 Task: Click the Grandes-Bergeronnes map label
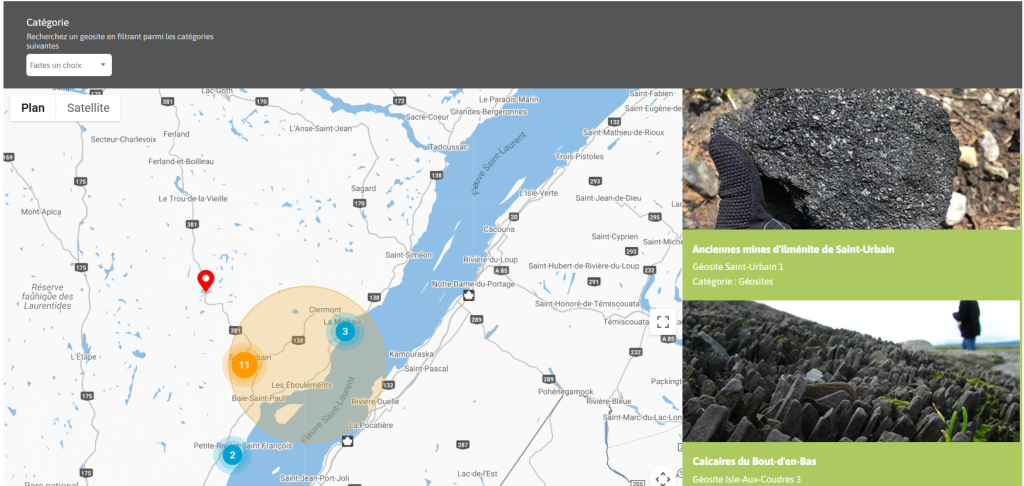tap(488, 112)
